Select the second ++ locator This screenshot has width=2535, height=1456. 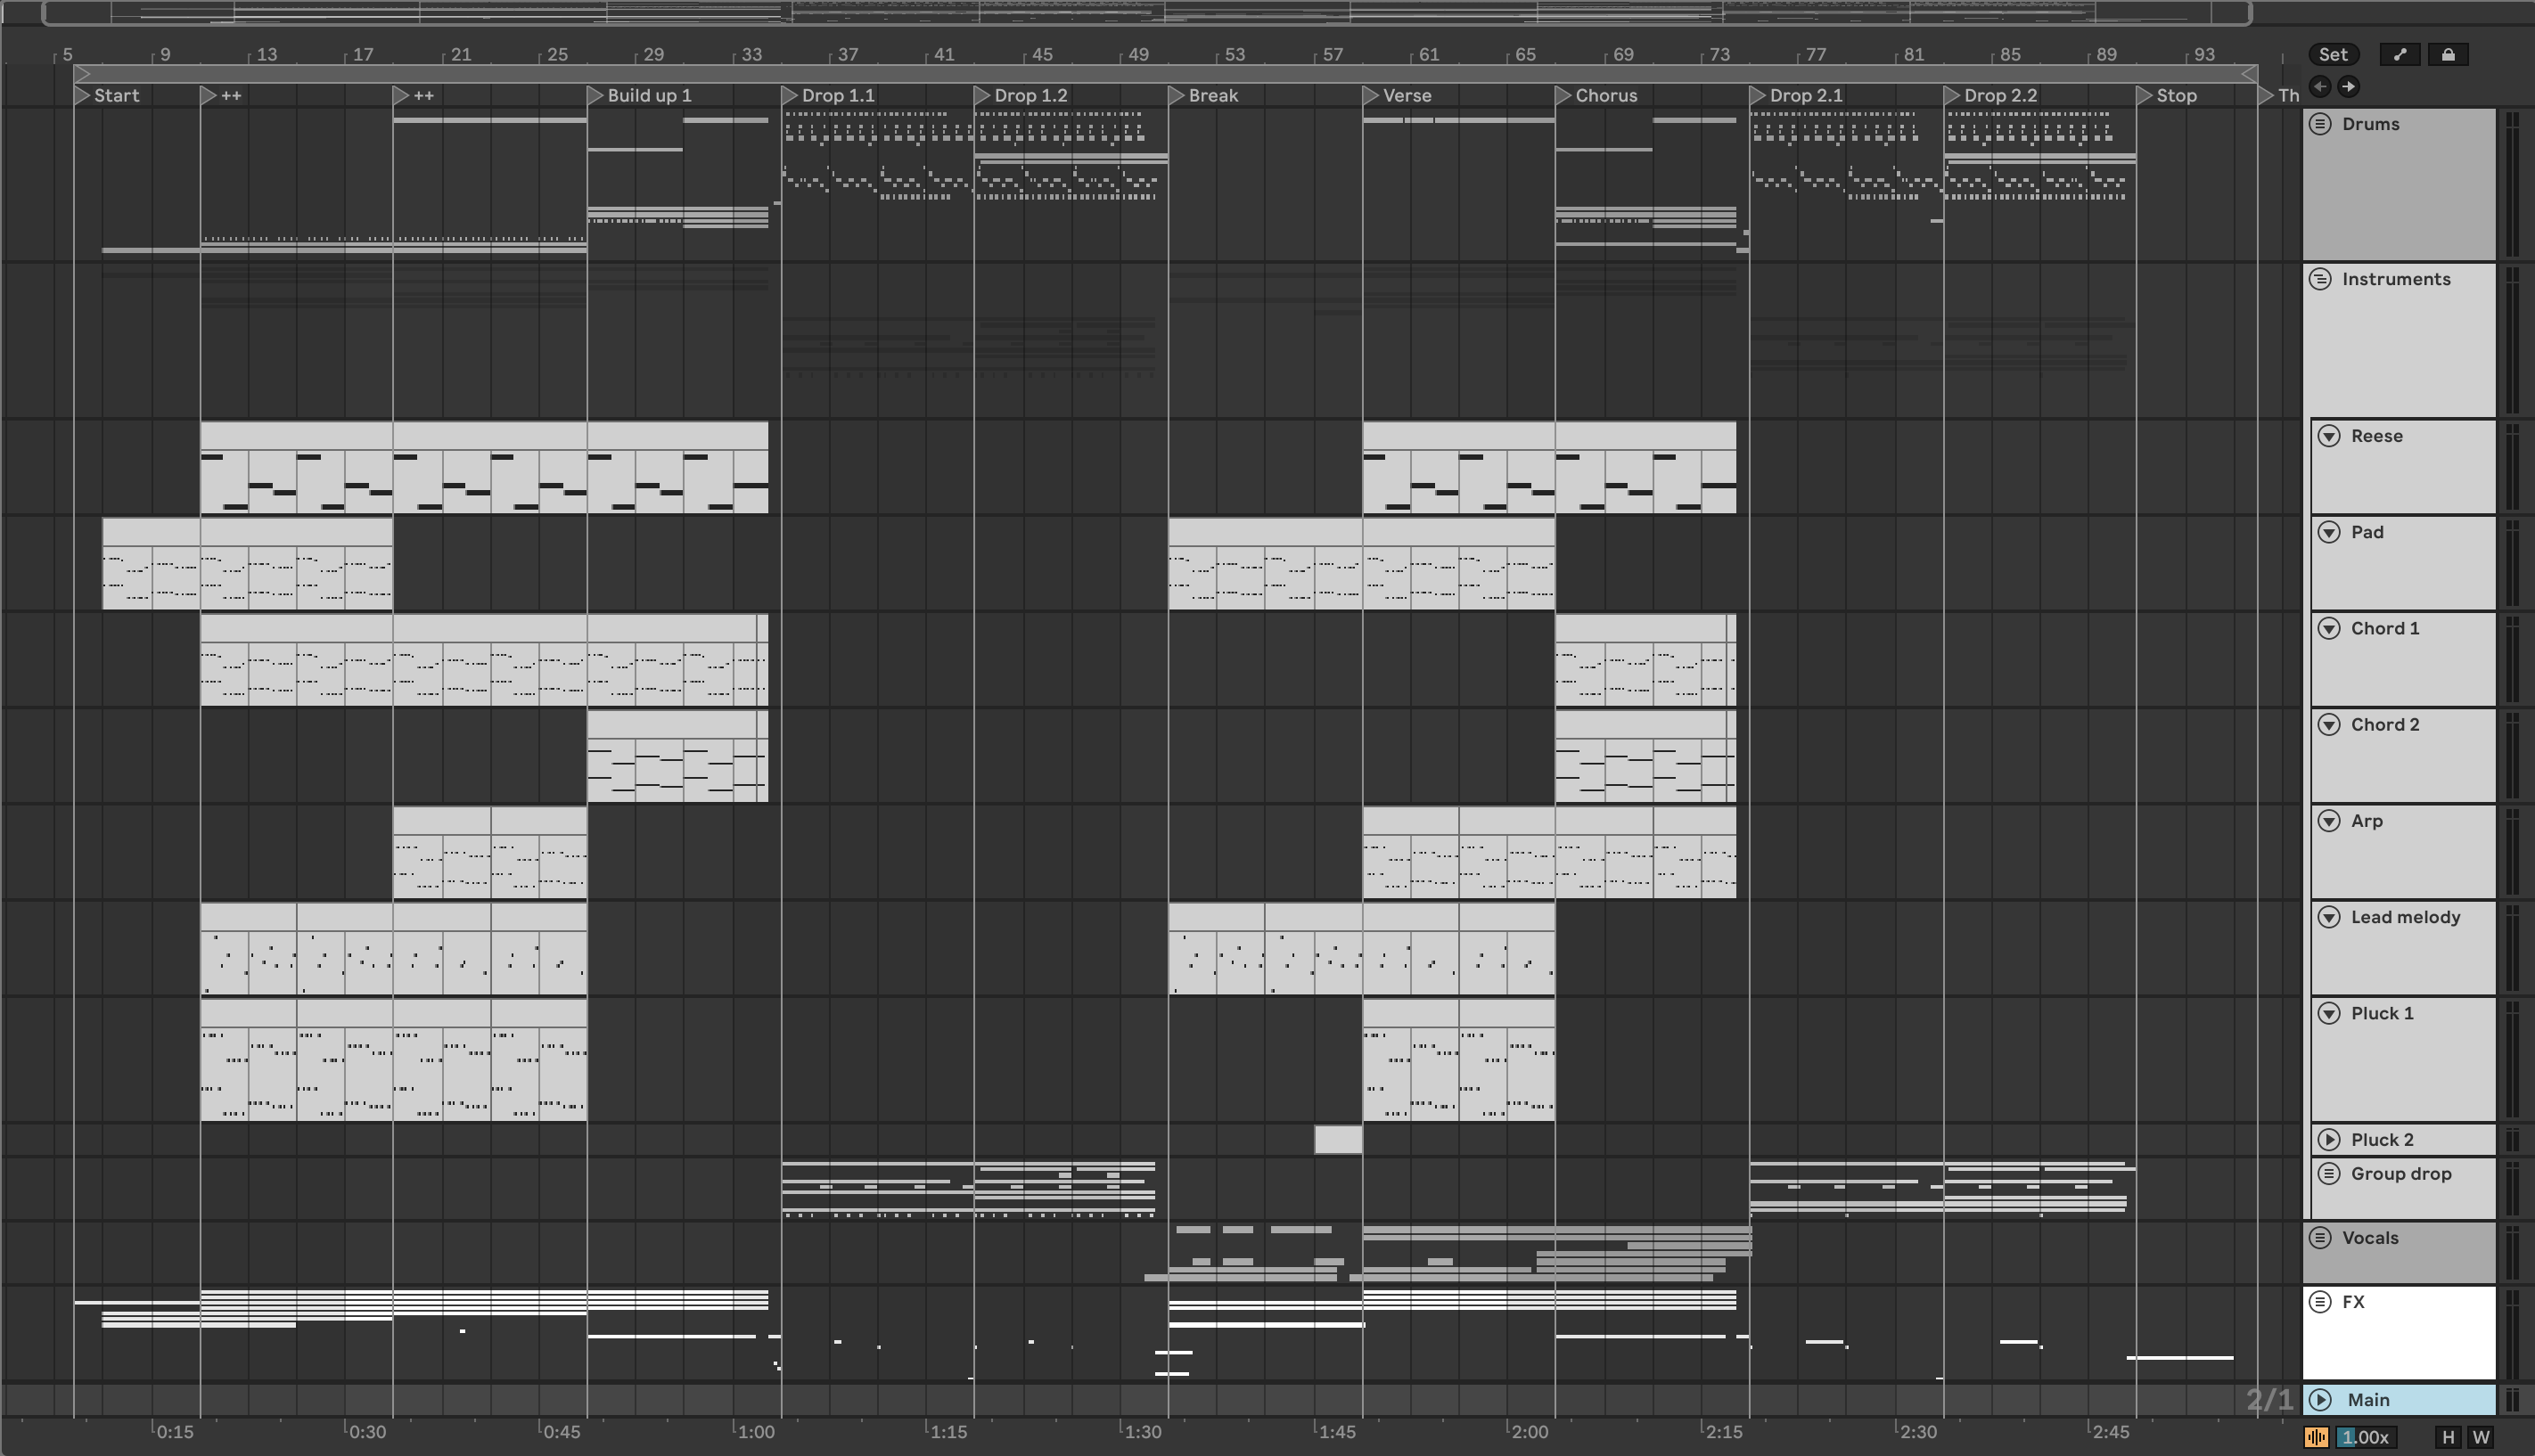[415, 96]
